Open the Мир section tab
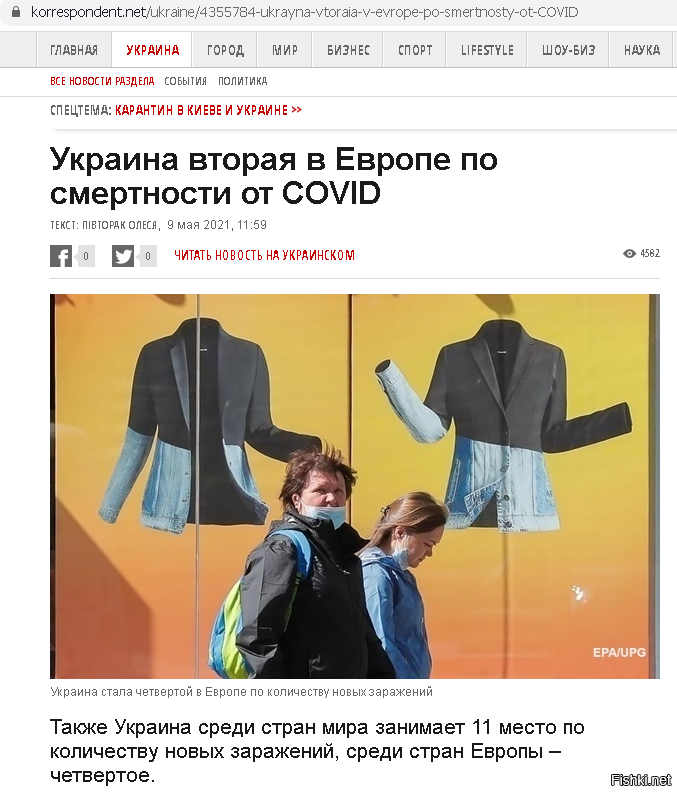 (x=284, y=50)
